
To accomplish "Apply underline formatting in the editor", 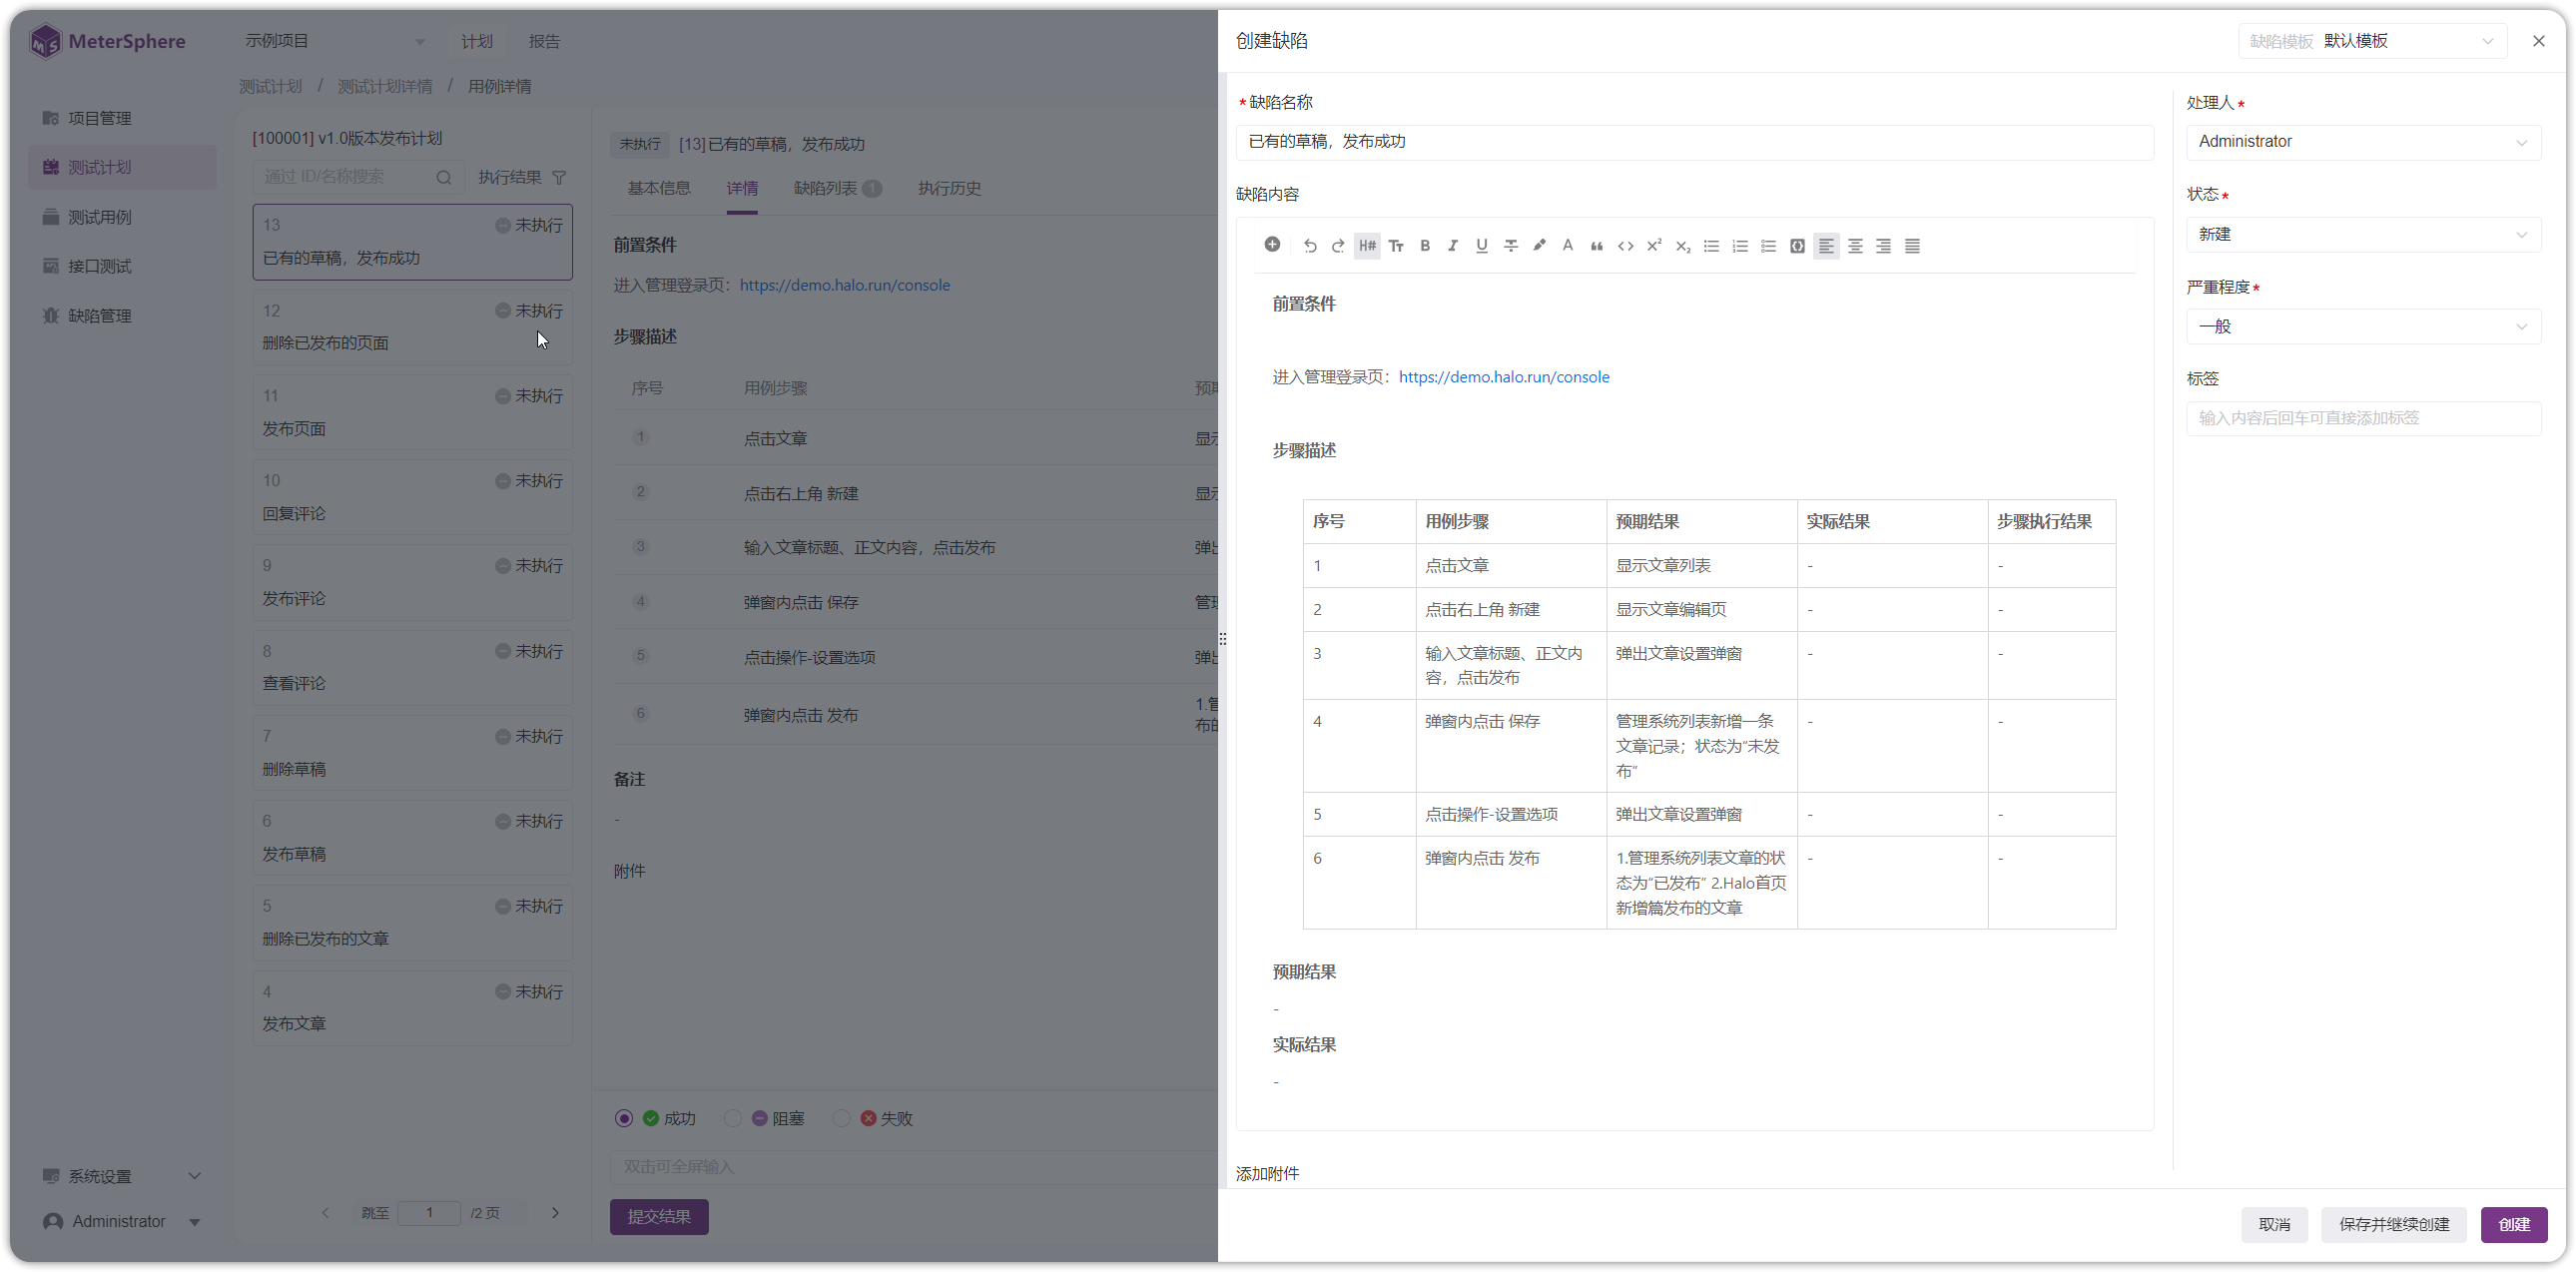I will tap(1482, 246).
